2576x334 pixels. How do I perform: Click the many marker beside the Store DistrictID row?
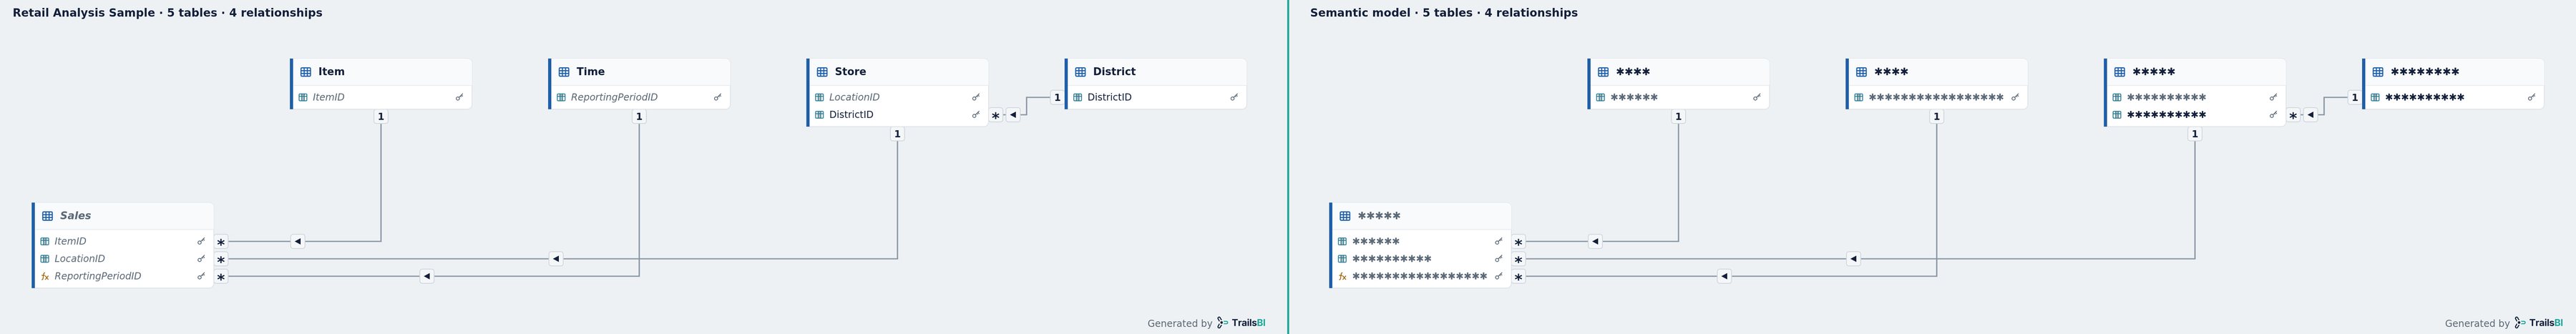995,116
